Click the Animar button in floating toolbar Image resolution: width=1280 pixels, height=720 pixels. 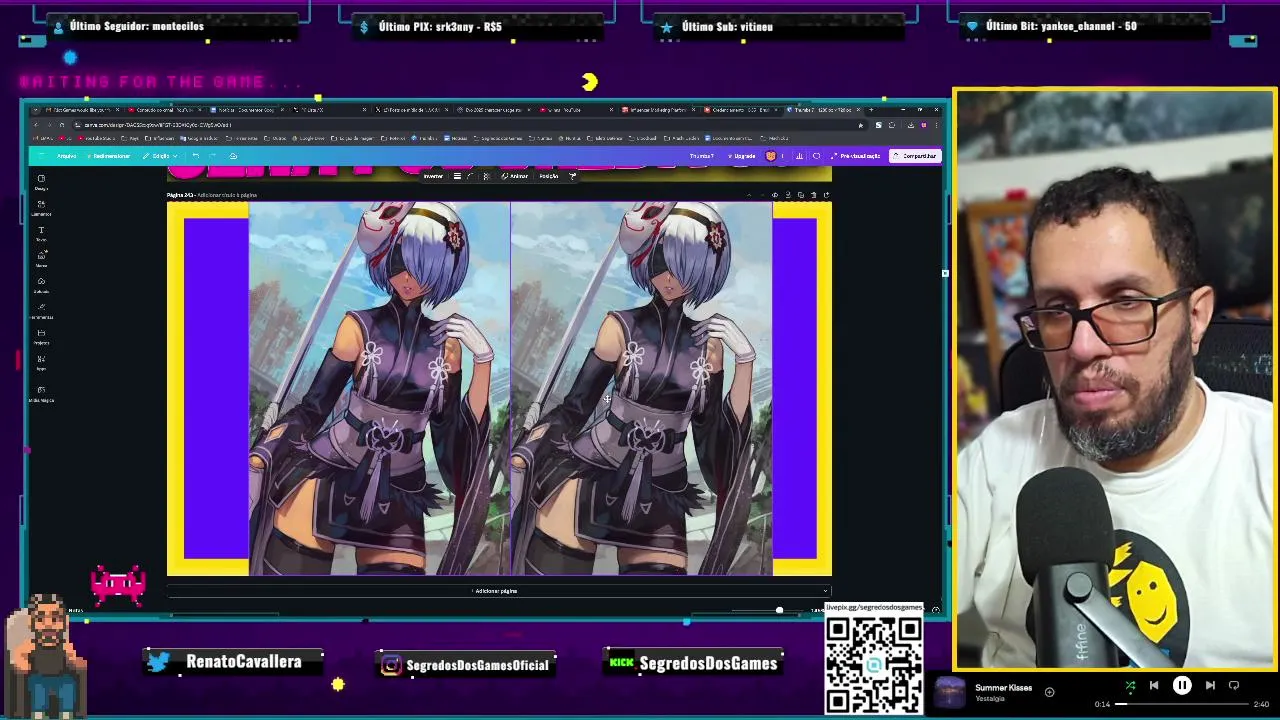coord(514,176)
